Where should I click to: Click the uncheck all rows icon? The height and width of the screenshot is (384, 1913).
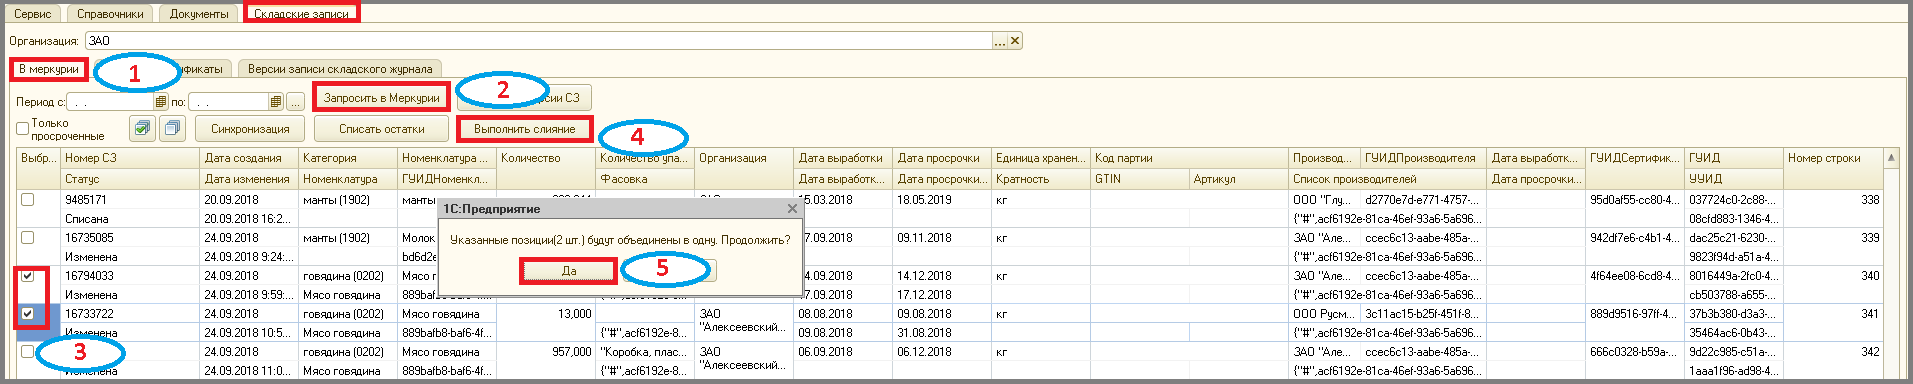[x=172, y=128]
